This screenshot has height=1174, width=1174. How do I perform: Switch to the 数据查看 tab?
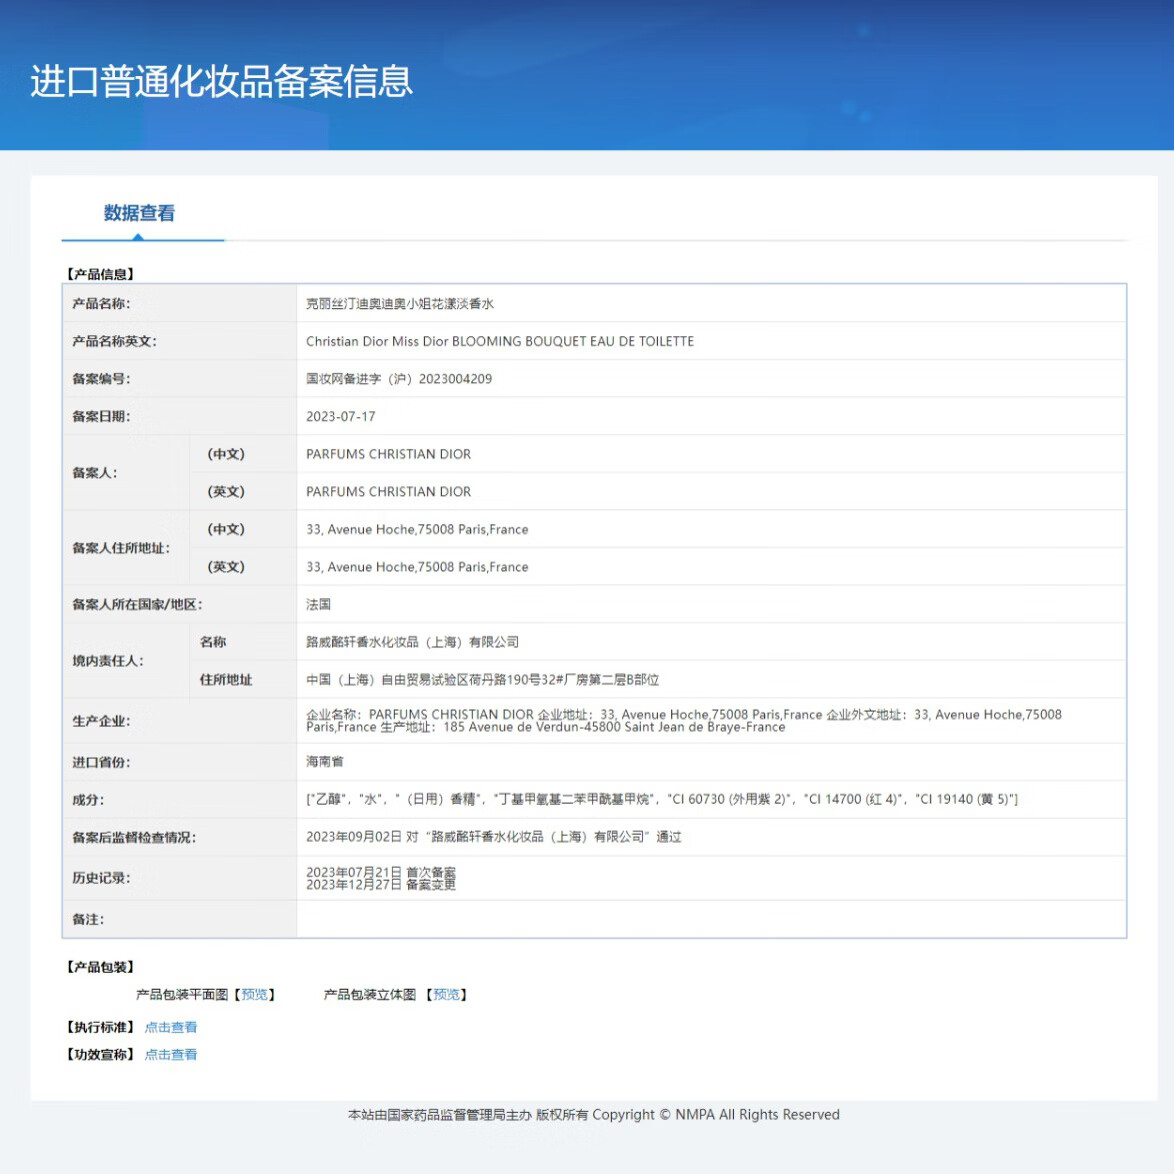[x=137, y=214]
